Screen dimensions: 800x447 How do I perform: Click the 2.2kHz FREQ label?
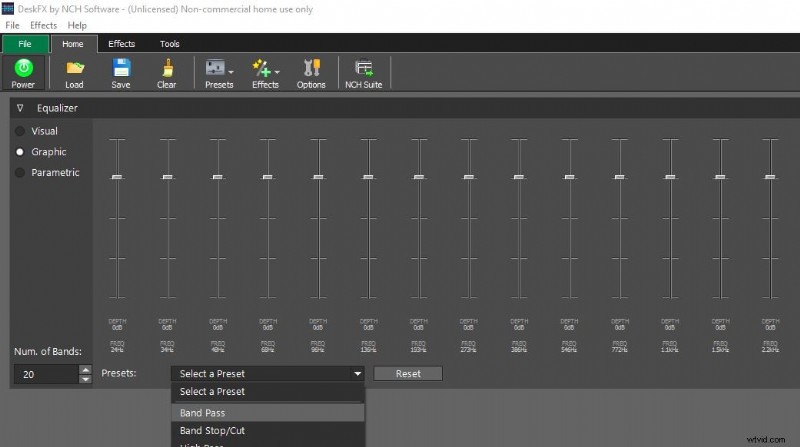(x=770, y=347)
